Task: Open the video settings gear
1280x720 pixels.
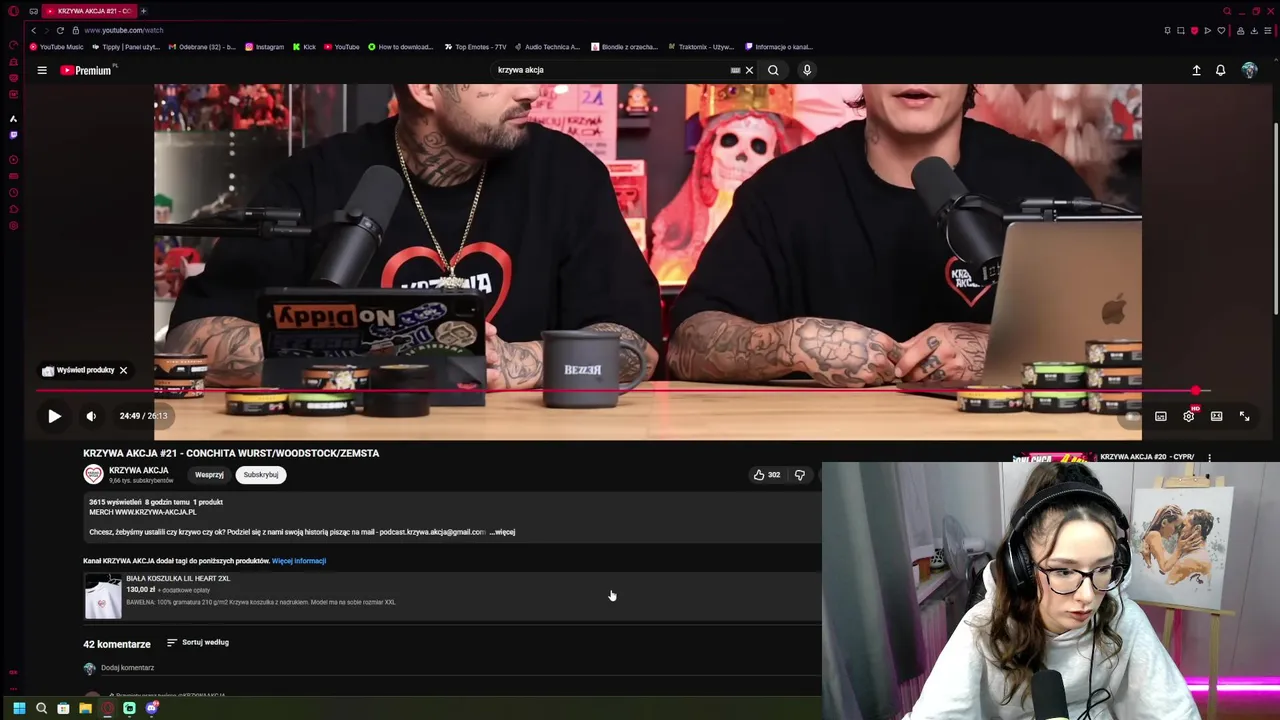Action: (x=1188, y=416)
